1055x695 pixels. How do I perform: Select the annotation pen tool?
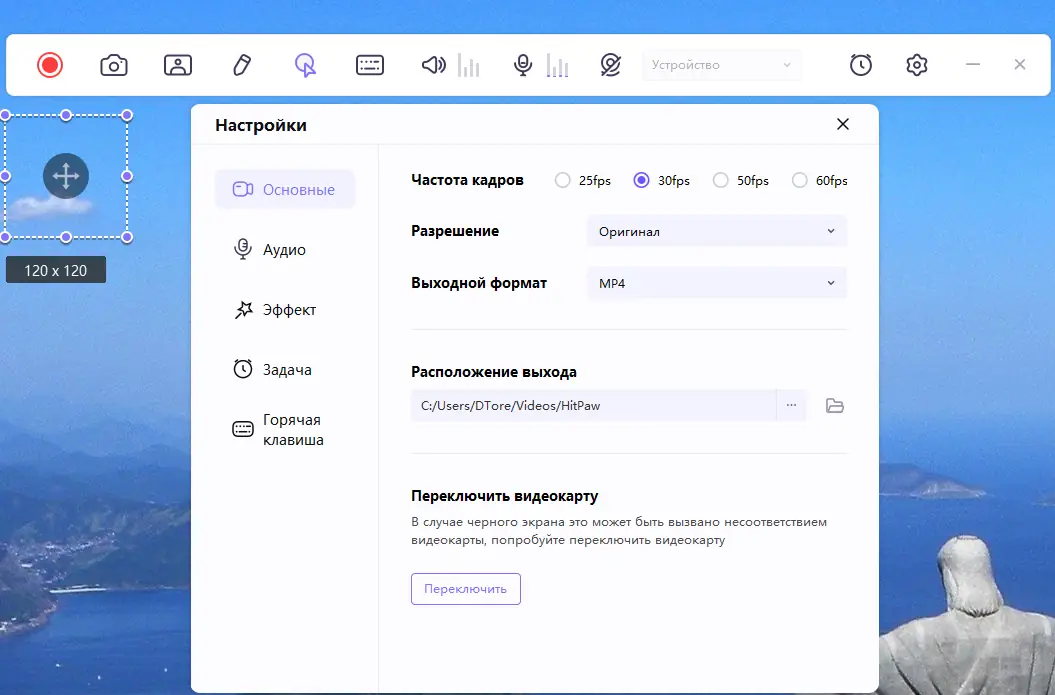[x=241, y=64]
